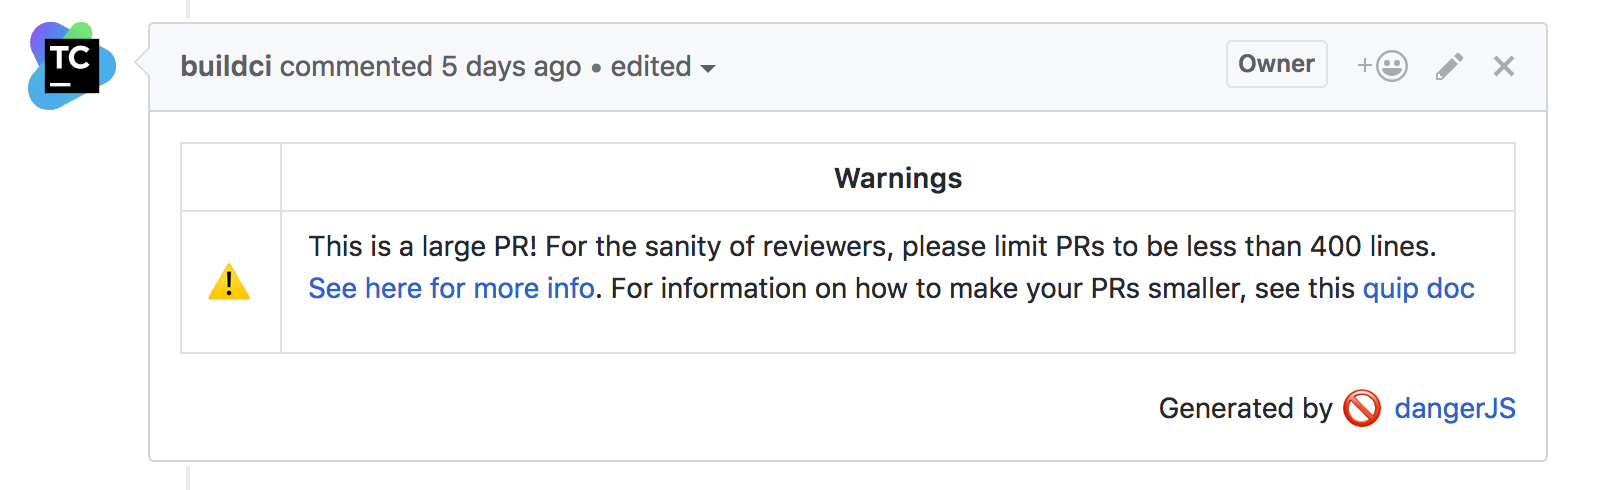The height and width of the screenshot is (490, 1600).
Task: Open the buildci user profile link
Action: point(226,66)
